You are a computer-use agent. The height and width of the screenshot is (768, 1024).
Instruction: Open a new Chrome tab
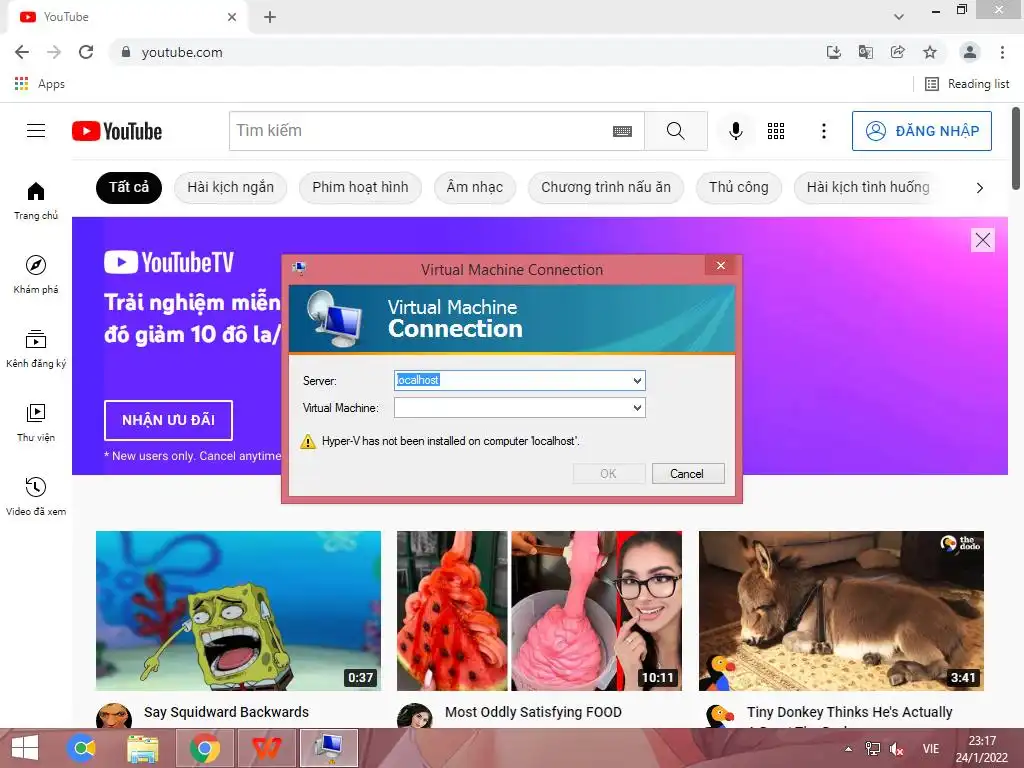coord(270,17)
